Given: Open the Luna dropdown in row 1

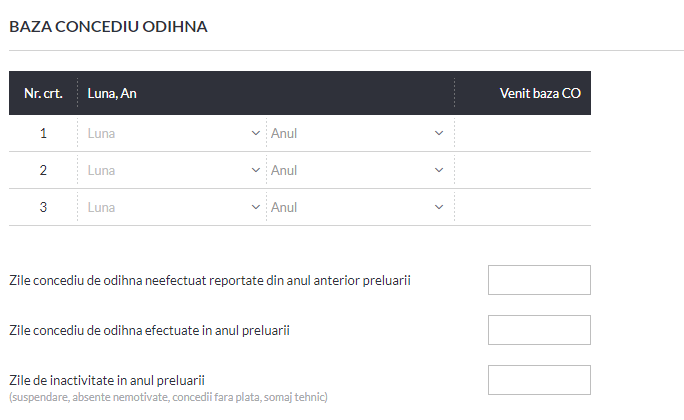Looking at the screenshot, I should coord(173,133).
